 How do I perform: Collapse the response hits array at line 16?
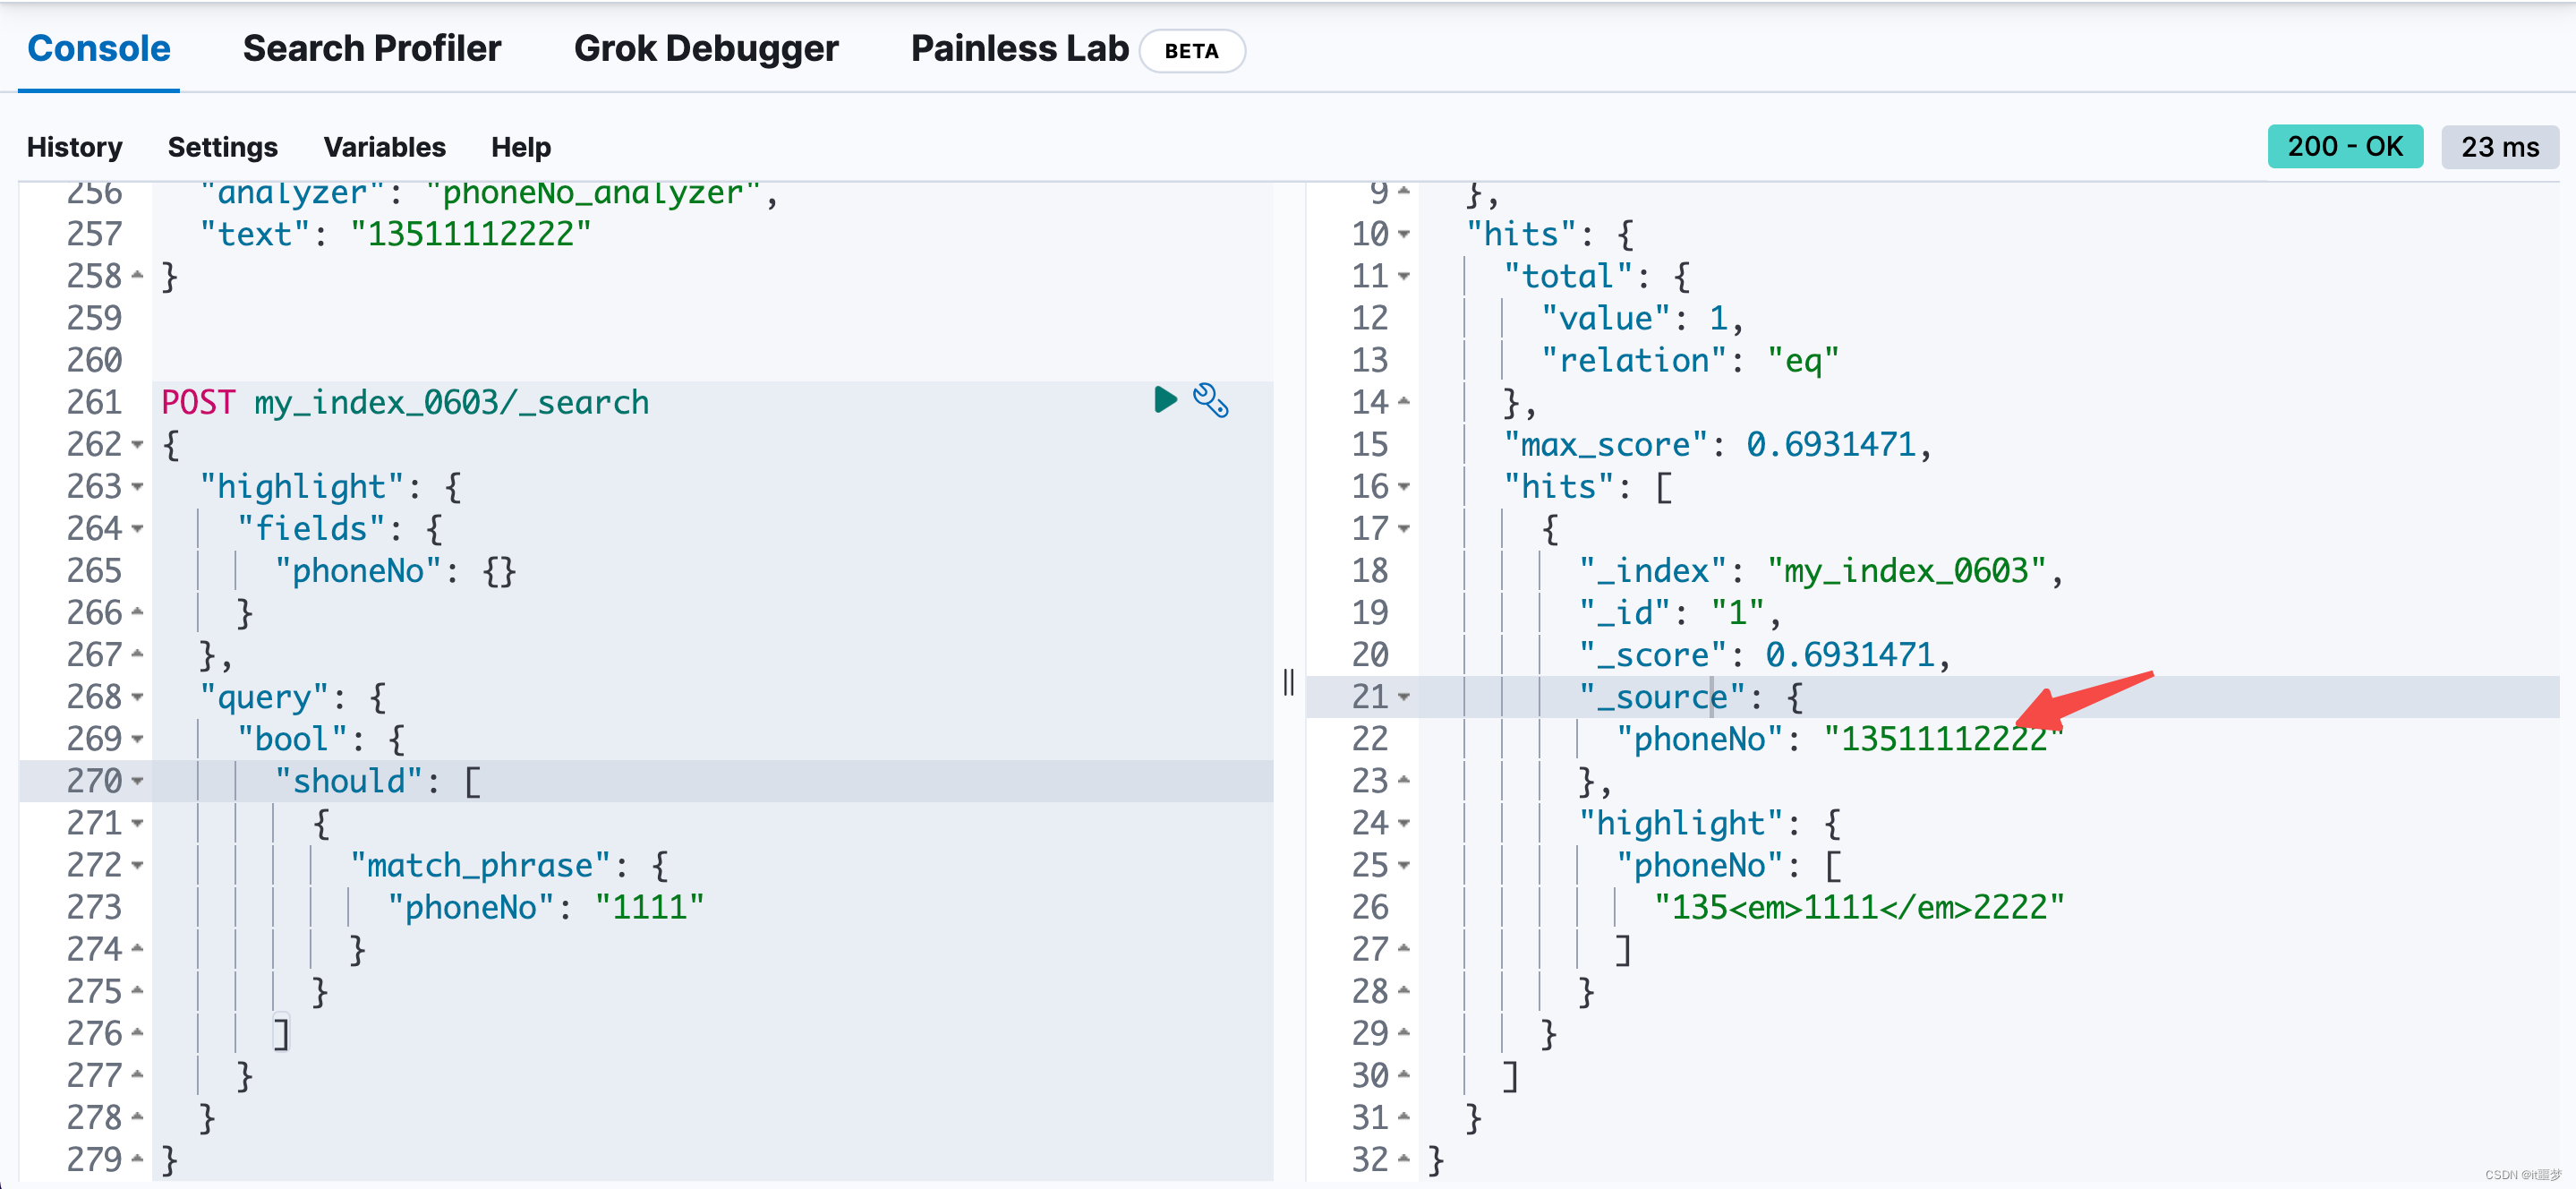pyautogui.click(x=1403, y=487)
